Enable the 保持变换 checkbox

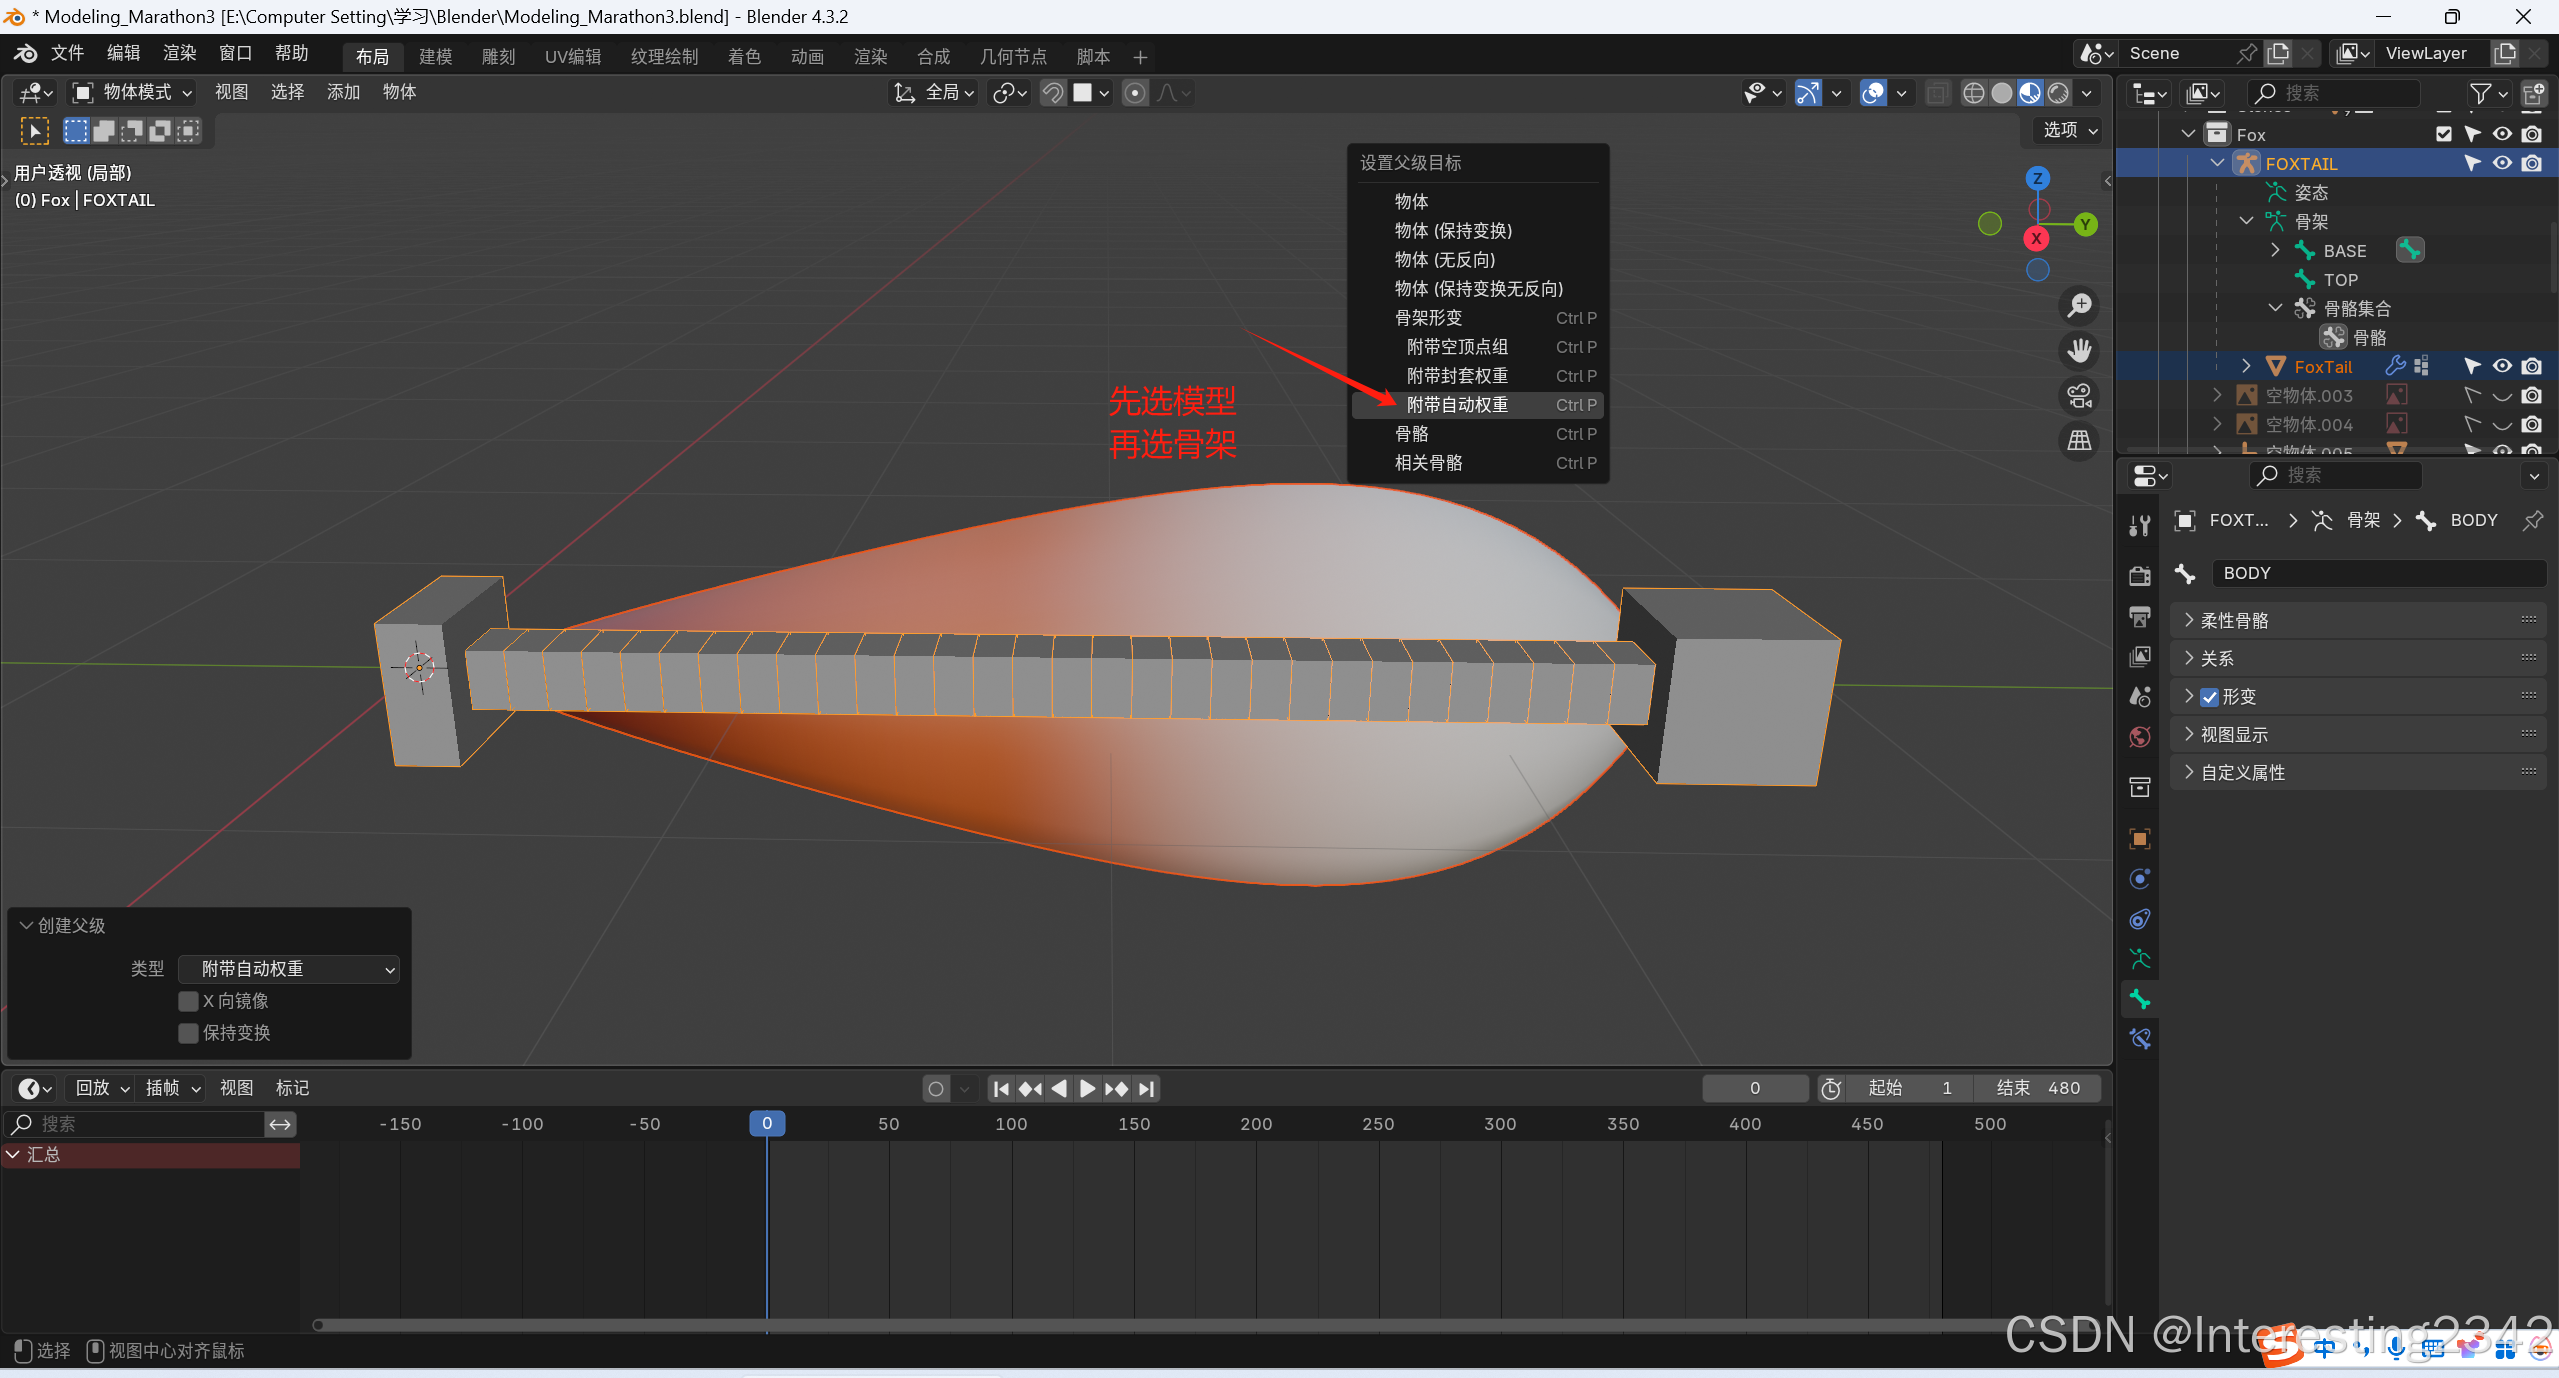(188, 1033)
